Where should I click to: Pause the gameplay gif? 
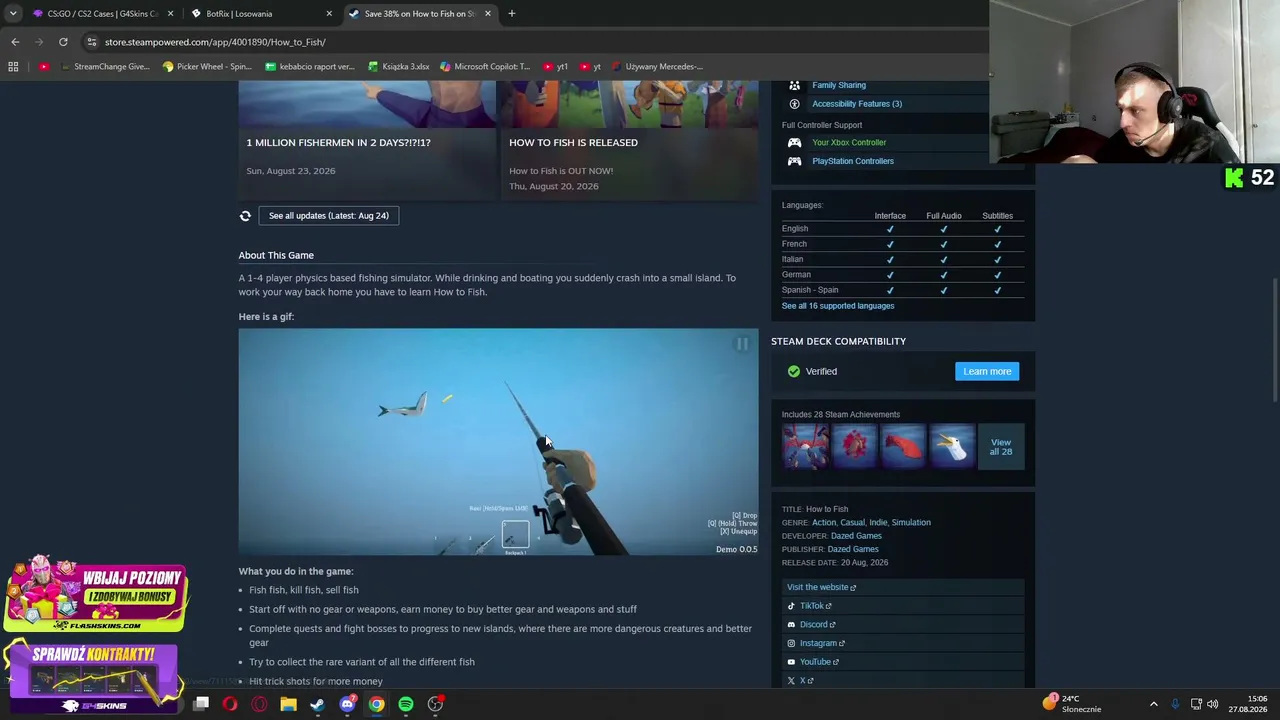(x=742, y=344)
